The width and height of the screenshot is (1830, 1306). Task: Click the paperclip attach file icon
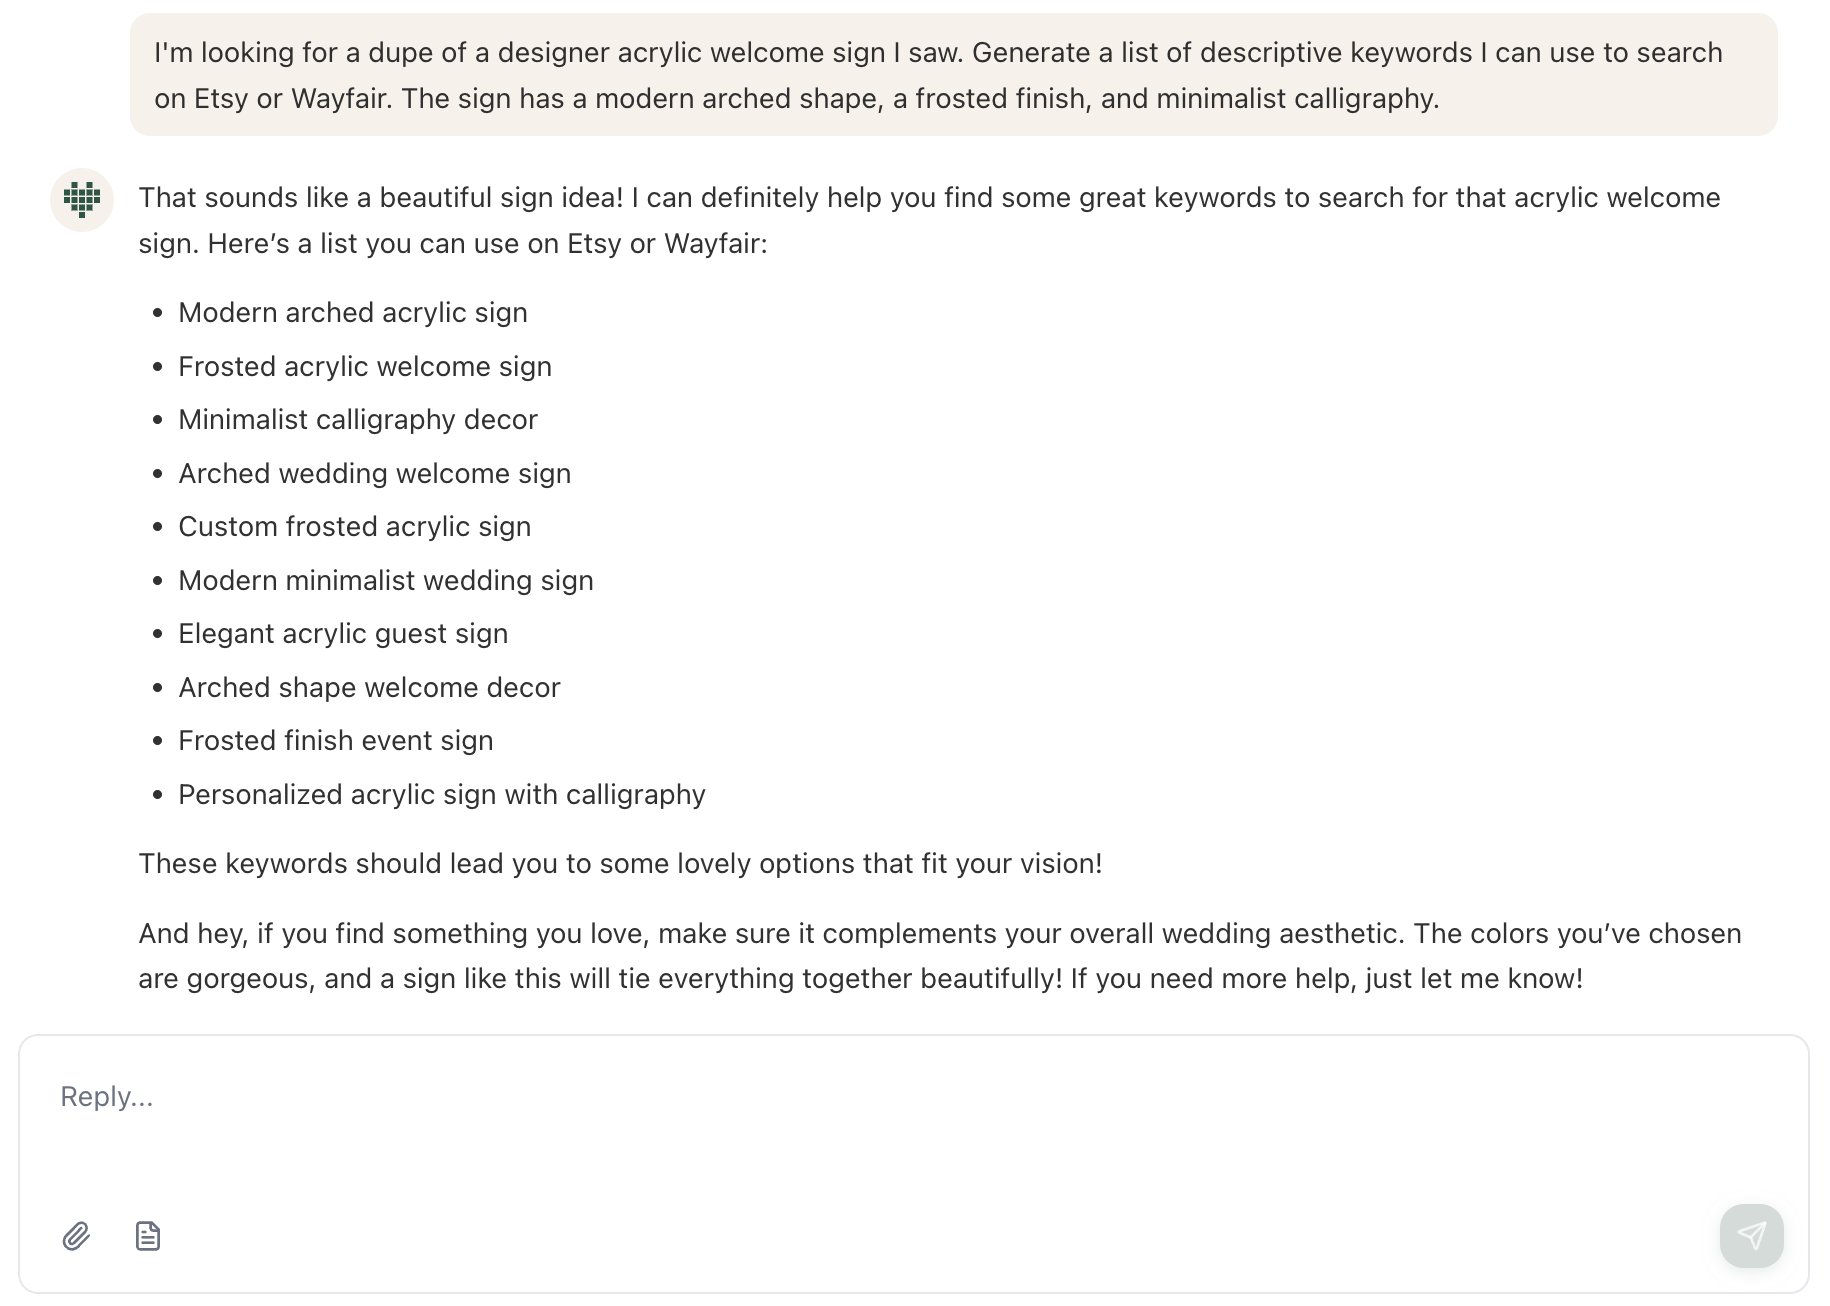click(76, 1237)
